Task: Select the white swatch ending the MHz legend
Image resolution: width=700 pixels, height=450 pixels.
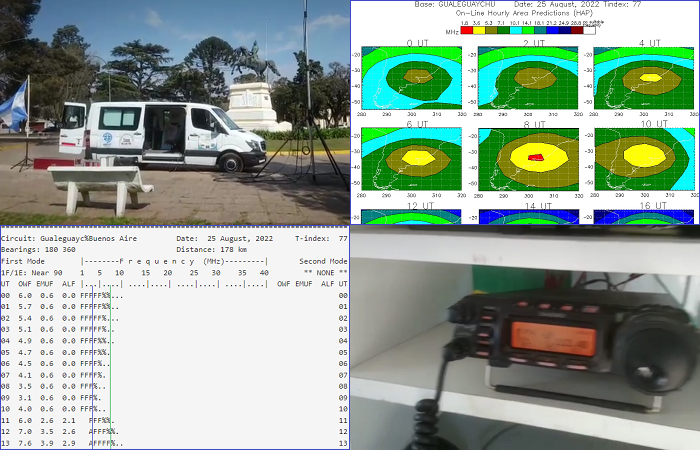Action: (590, 30)
